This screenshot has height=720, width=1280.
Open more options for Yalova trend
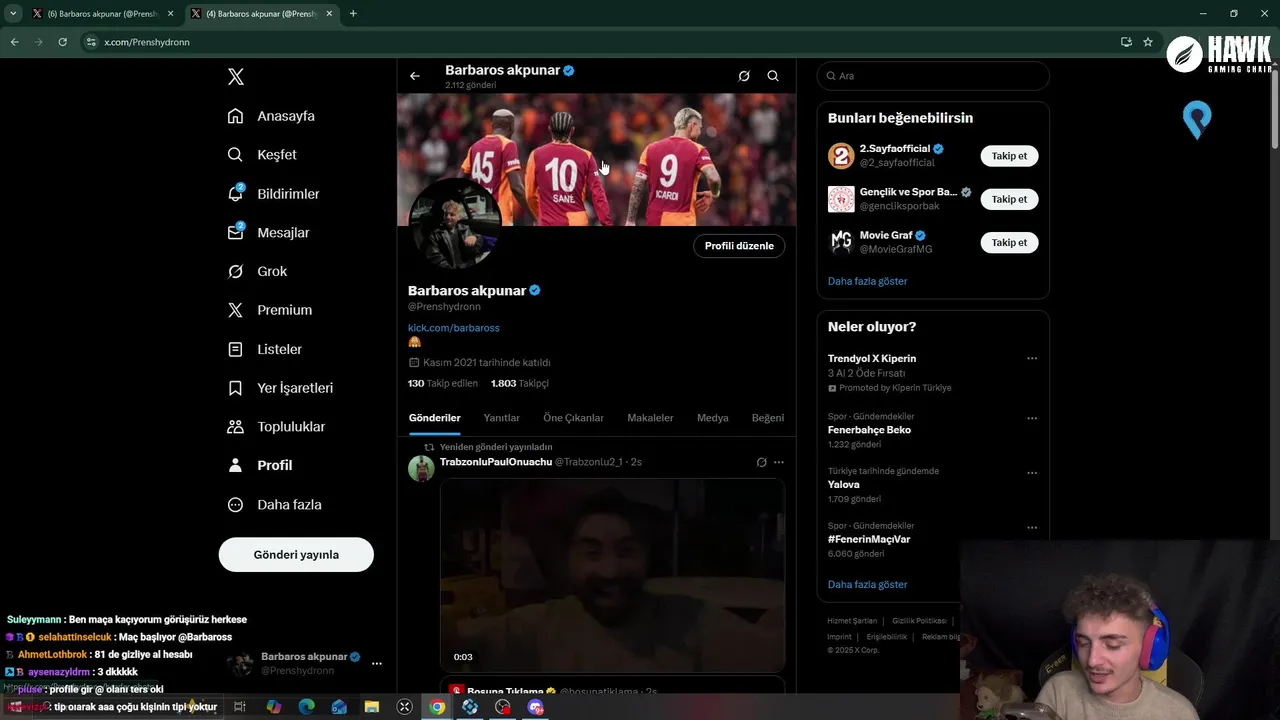click(1032, 473)
